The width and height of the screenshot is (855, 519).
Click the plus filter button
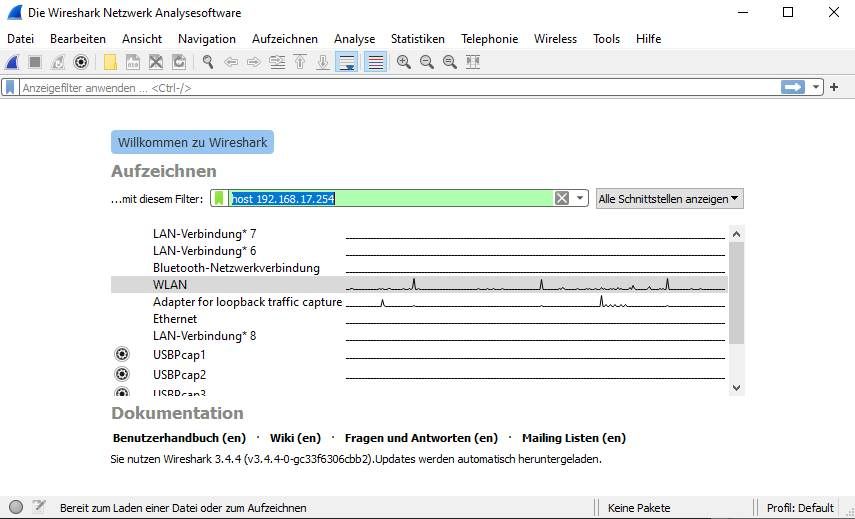click(x=834, y=87)
